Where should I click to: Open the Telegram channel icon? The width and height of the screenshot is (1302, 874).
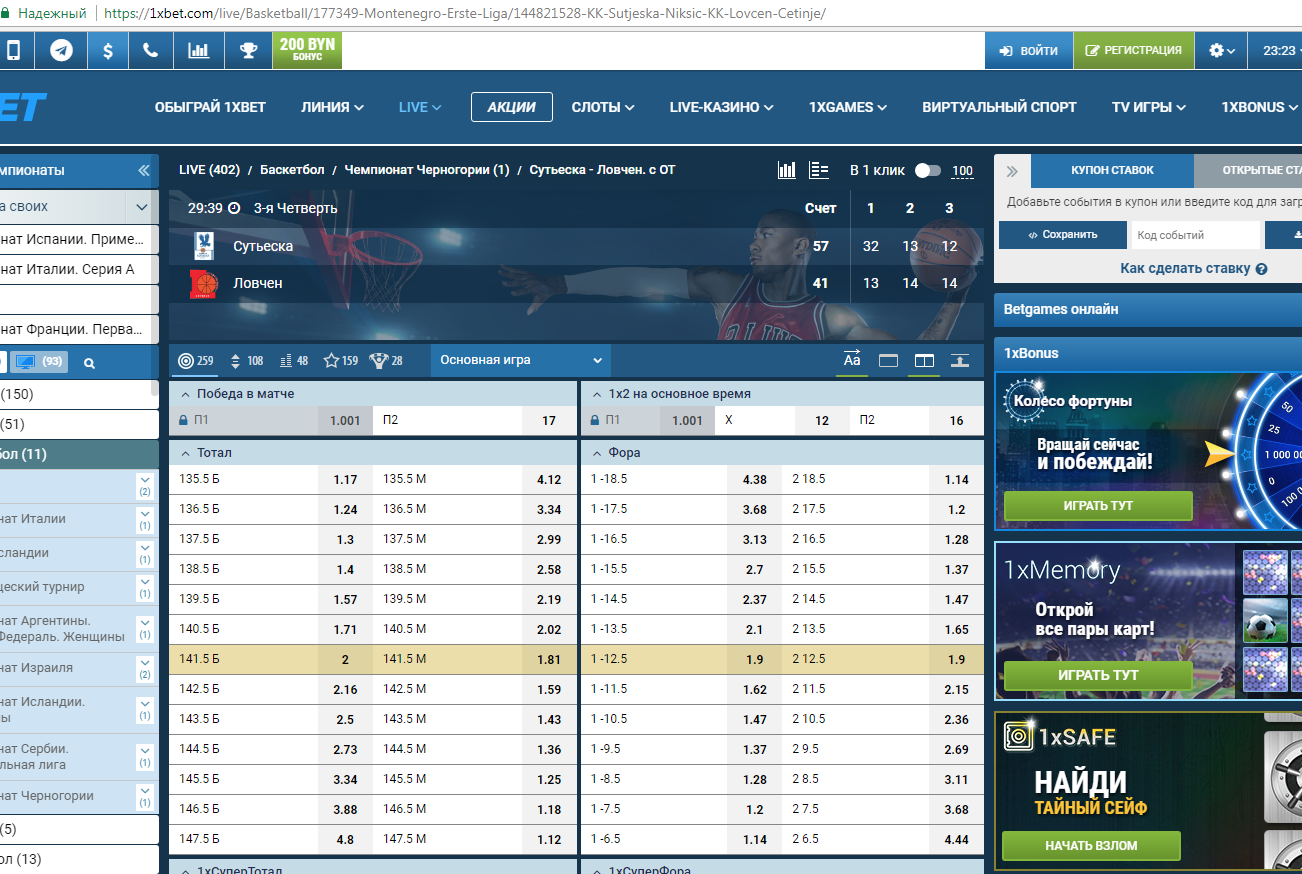[x=62, y=50]
